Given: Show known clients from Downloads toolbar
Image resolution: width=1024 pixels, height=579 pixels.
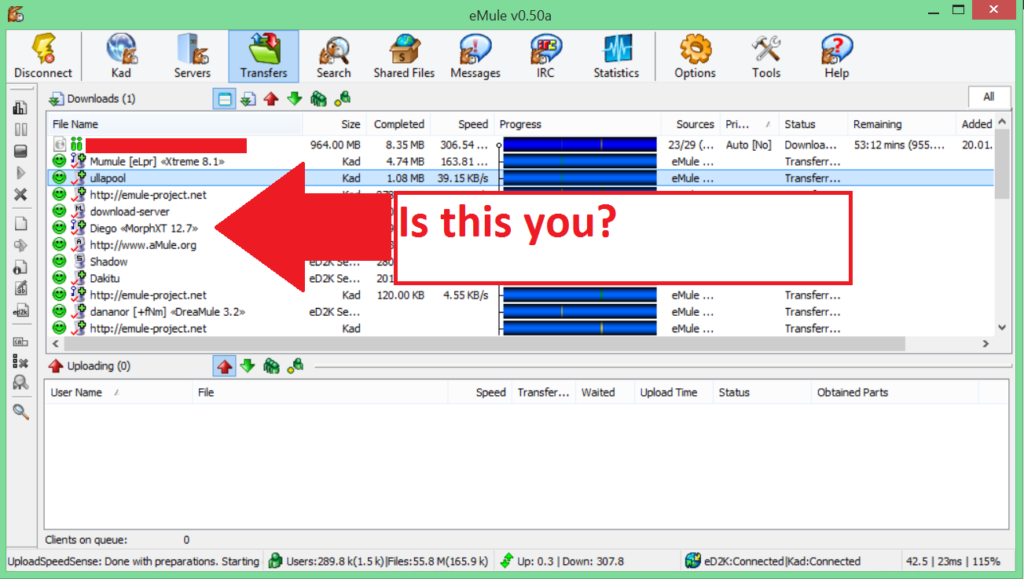Looking at the screenshot, I should [x=342, y=99].
